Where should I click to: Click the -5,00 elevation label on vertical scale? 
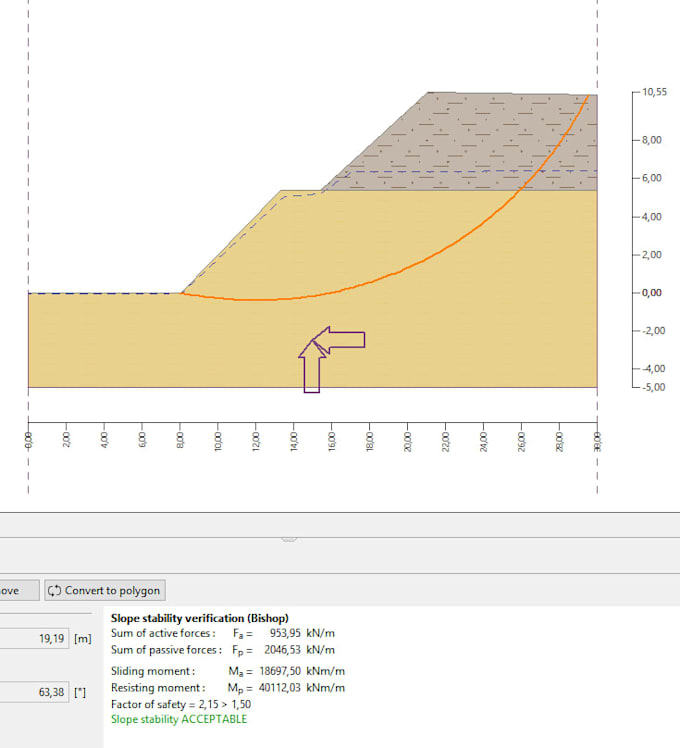pyautogui.click(x=653, y=387)
